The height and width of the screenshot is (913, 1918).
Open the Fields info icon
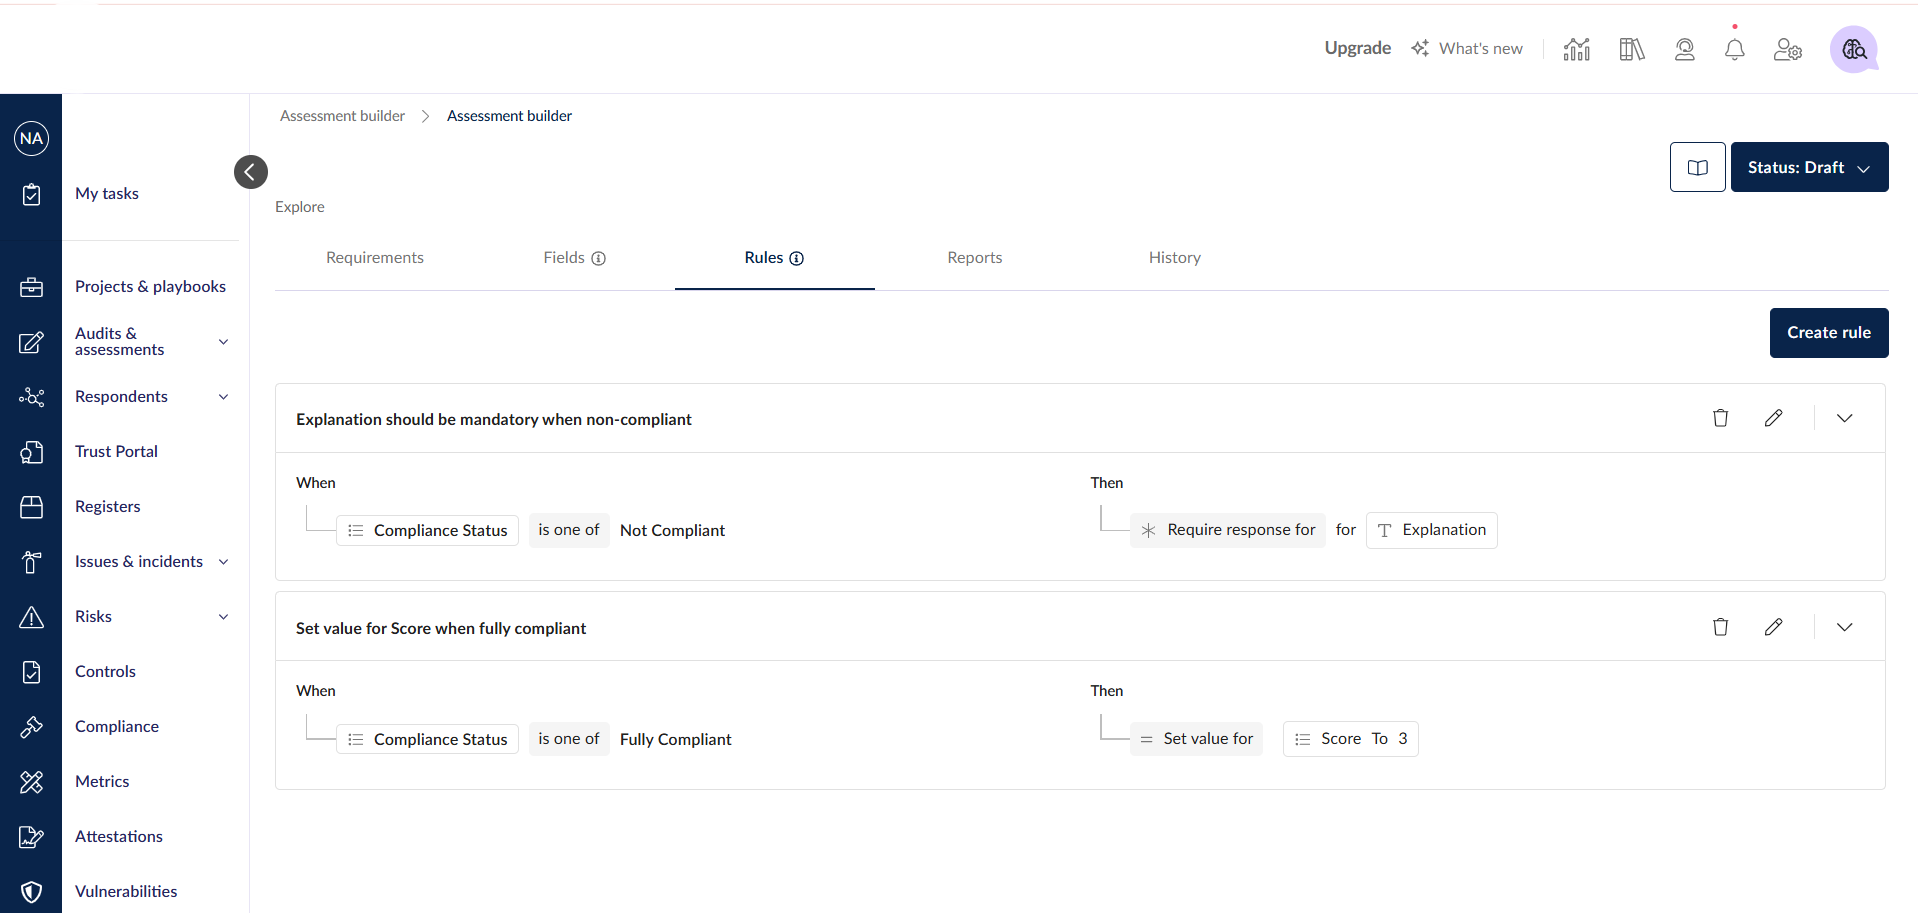599,258
